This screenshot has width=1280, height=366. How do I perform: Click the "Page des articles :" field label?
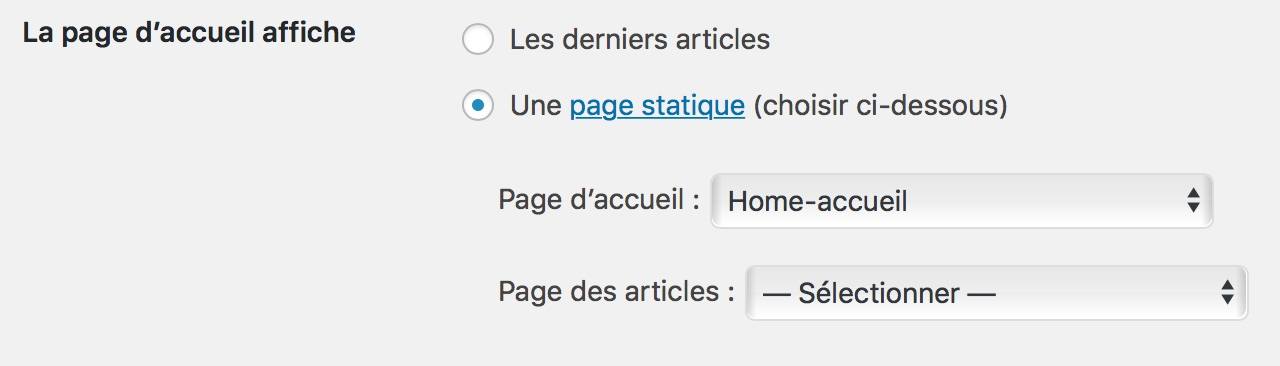click(x=616, y=292)
